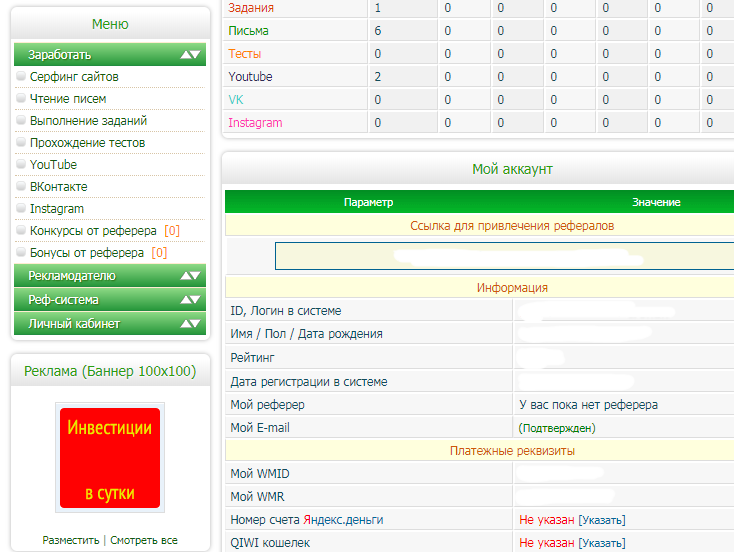Click the Тесты row label in stats table

point(244,54)
